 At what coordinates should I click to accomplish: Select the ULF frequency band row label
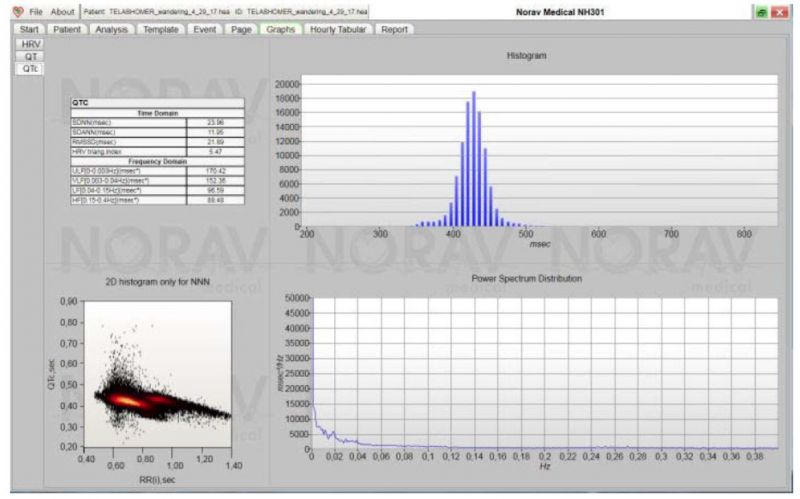129,171
